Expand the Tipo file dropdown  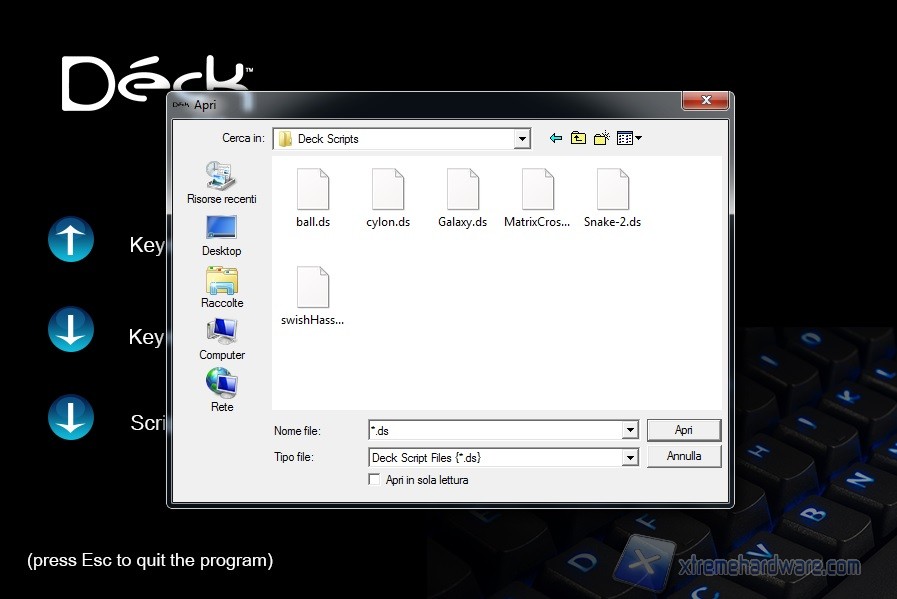click(630, 457)
